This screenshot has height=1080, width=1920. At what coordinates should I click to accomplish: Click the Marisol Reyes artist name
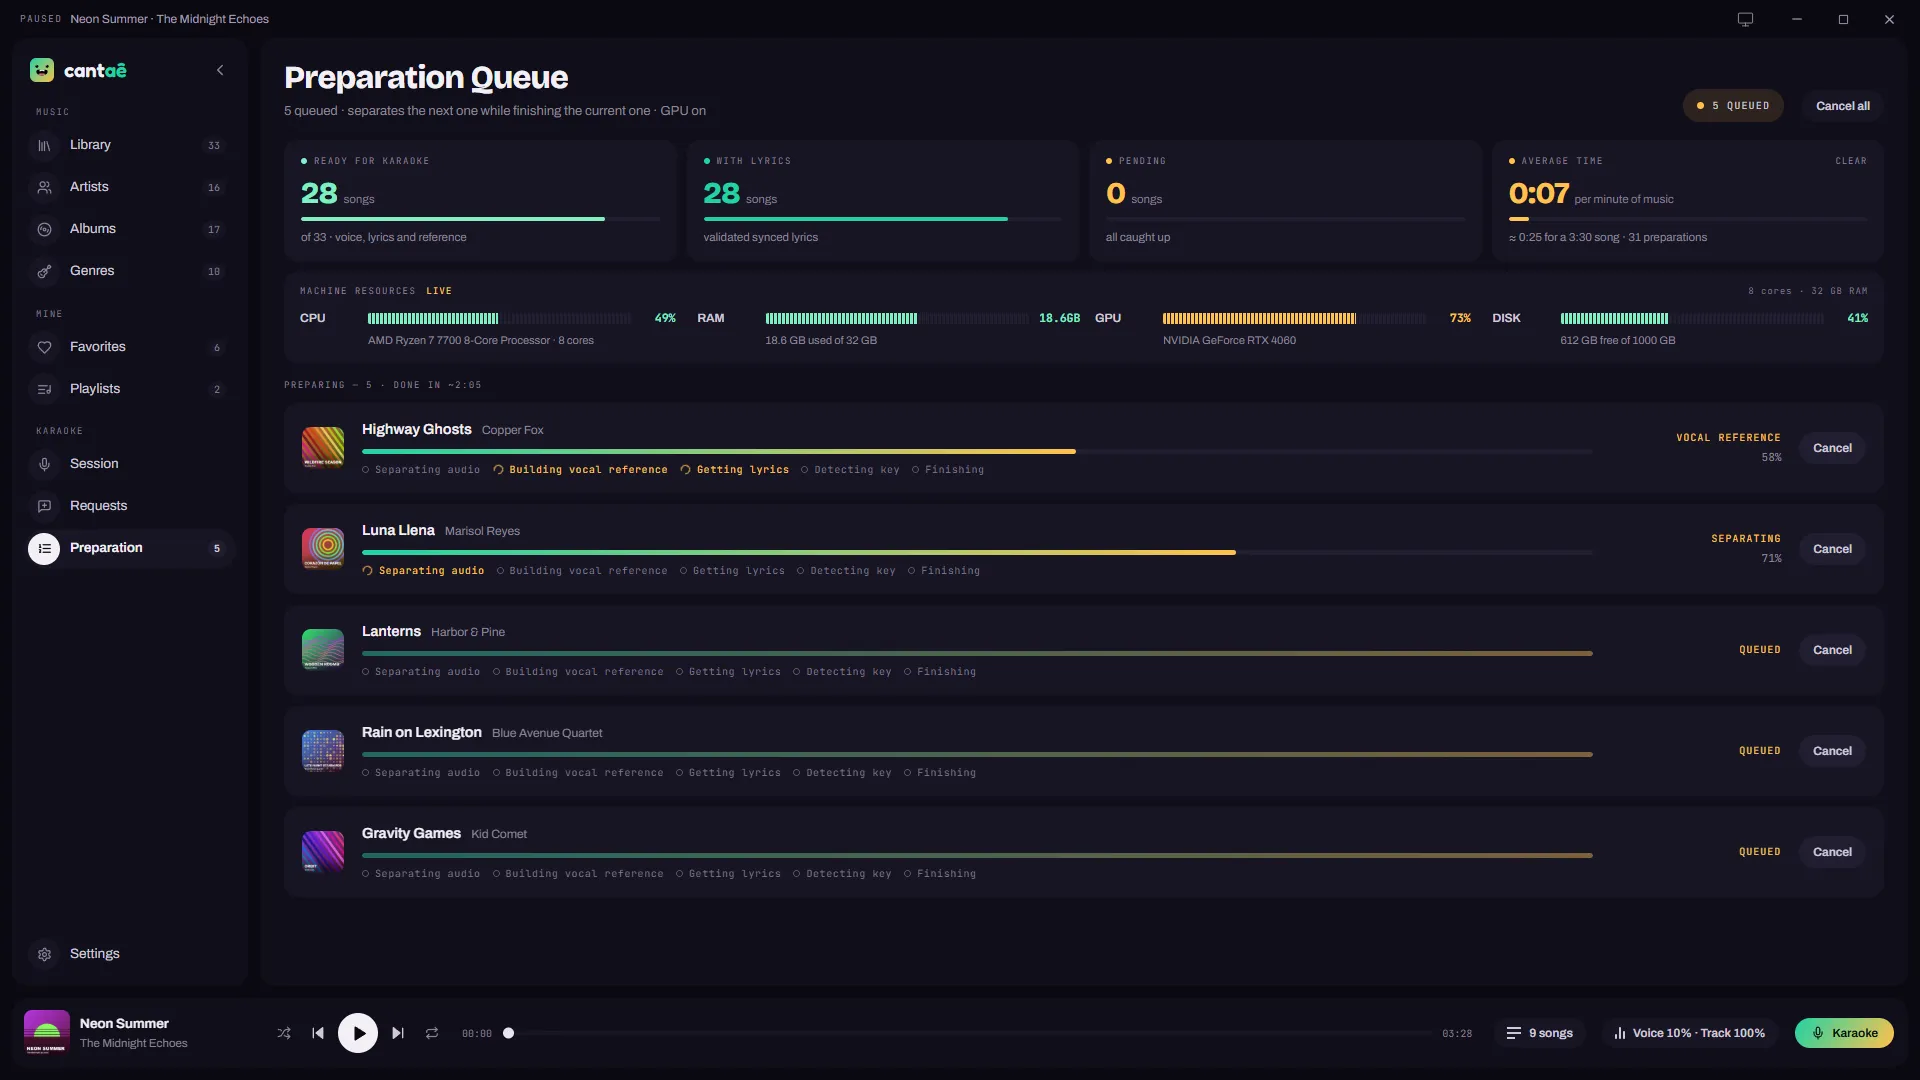(x=482, y=531)
